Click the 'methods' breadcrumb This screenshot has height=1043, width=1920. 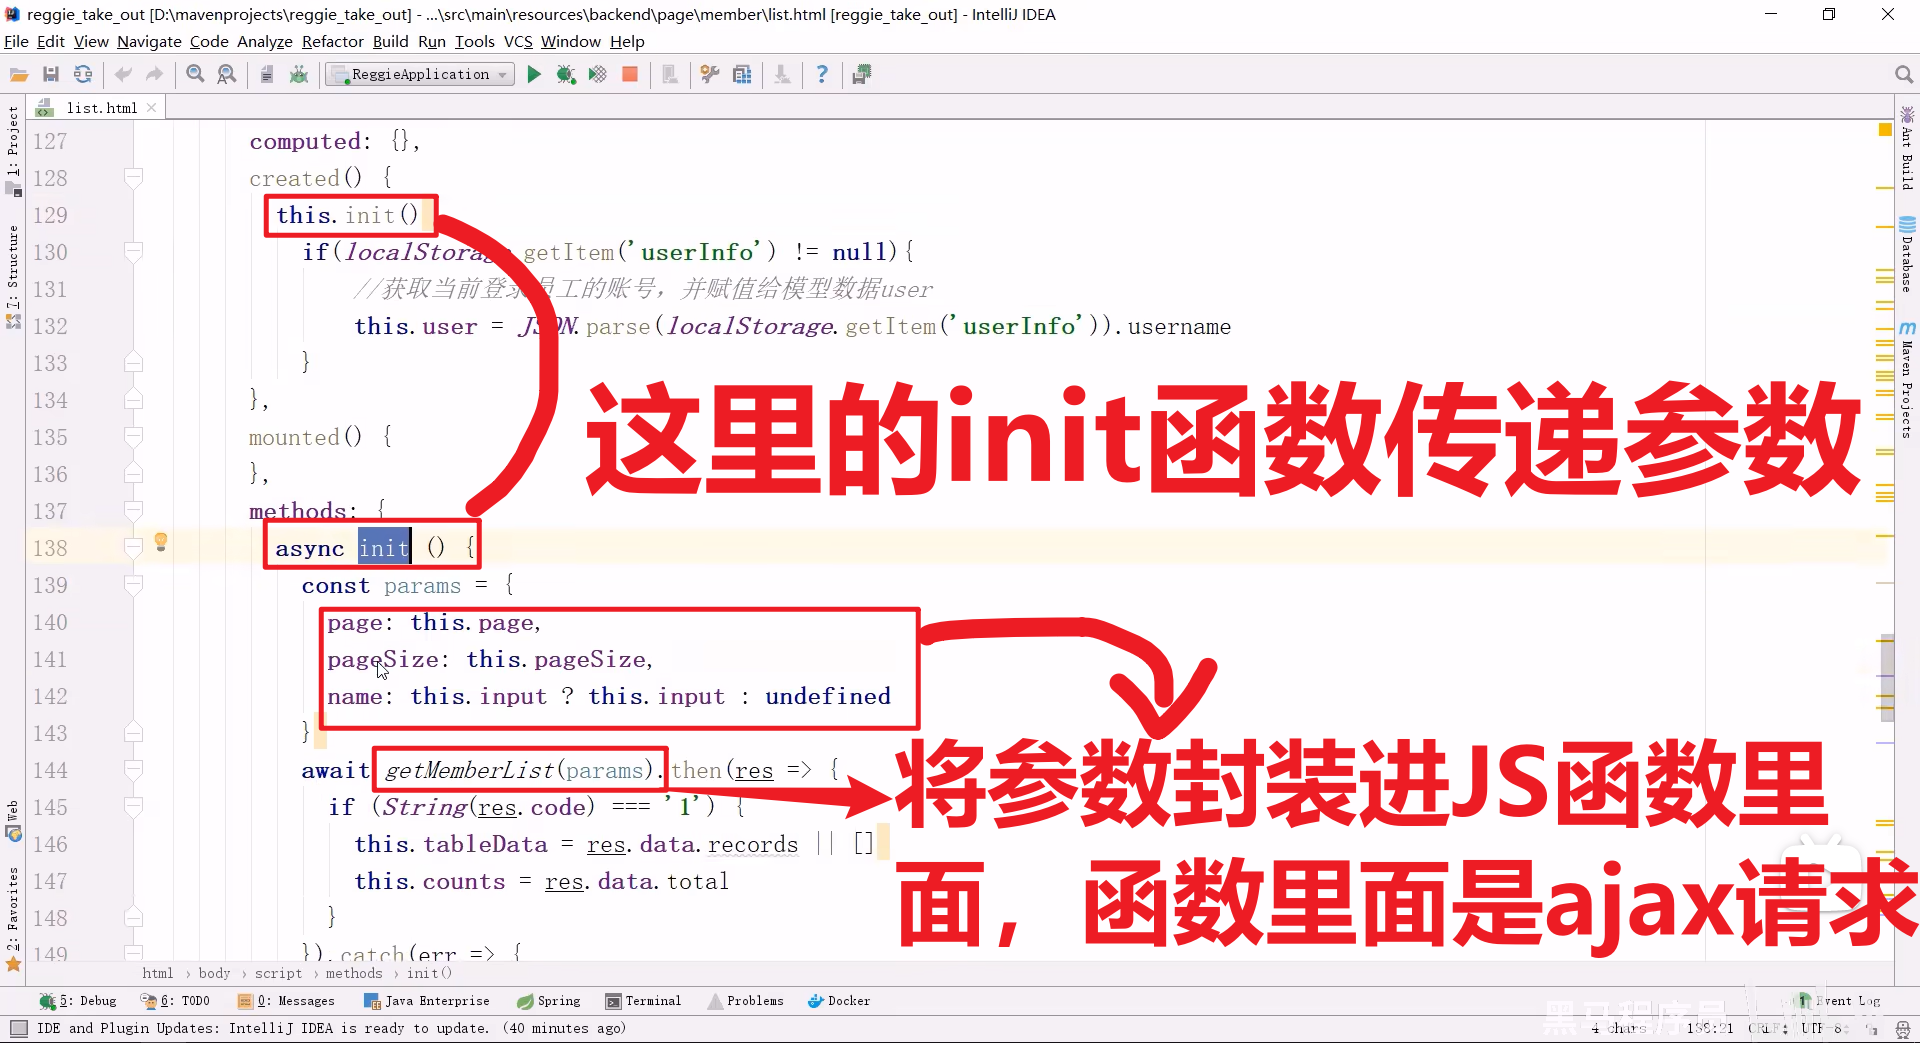[354, 974]
